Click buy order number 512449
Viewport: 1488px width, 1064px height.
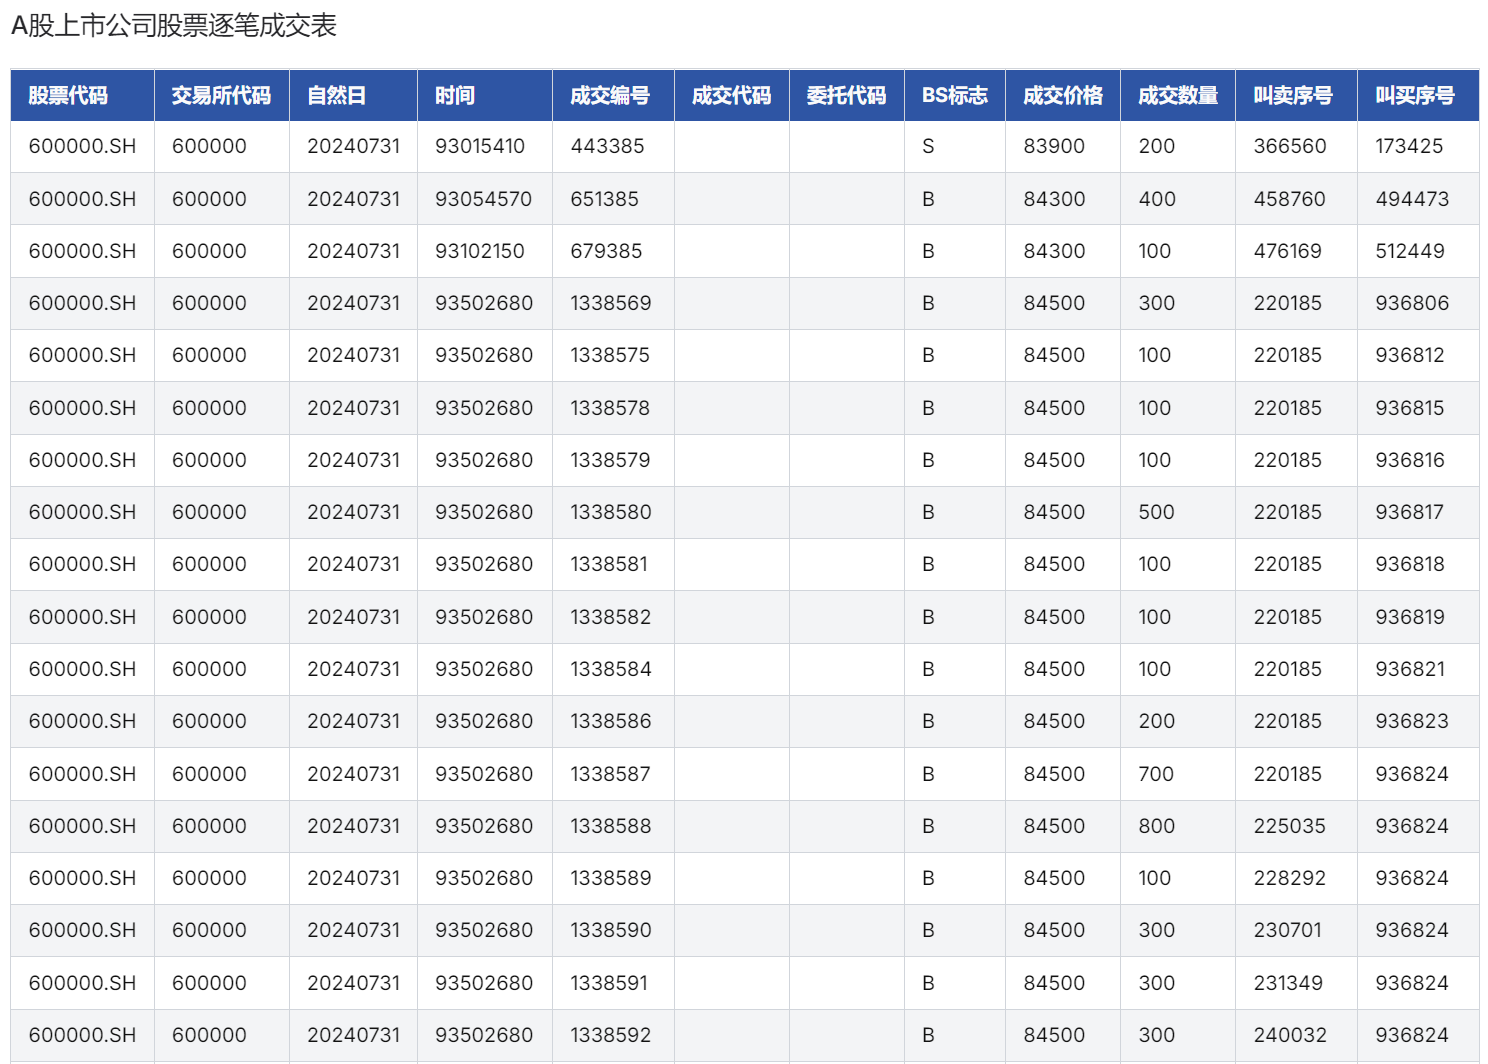pos(1410,251)
